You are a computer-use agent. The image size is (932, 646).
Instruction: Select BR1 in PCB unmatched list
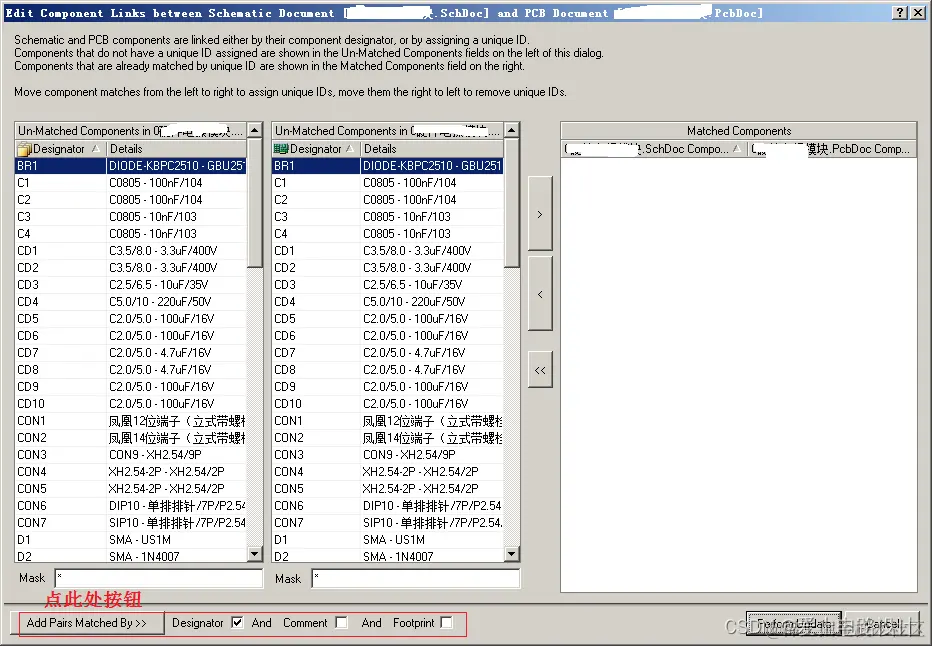388,166
